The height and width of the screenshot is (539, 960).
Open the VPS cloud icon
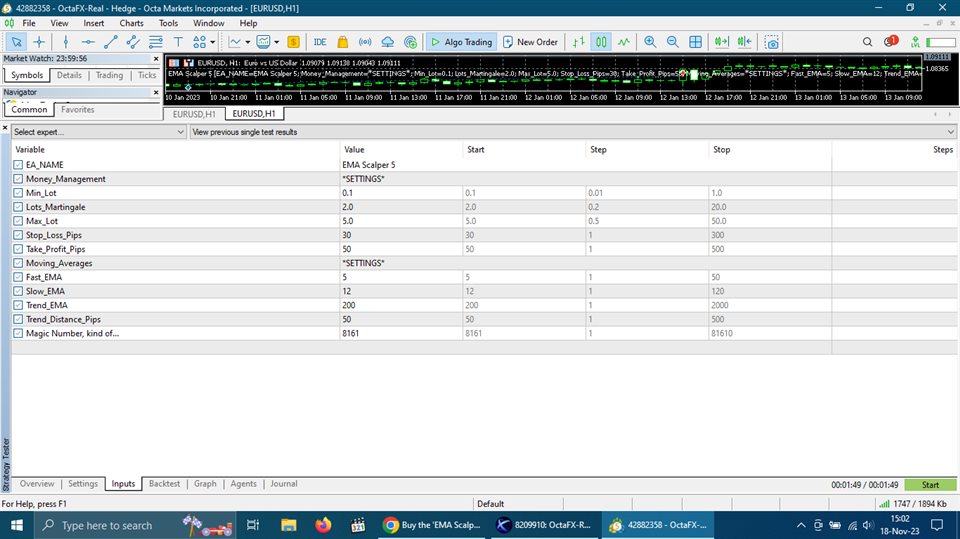[388, 42]
